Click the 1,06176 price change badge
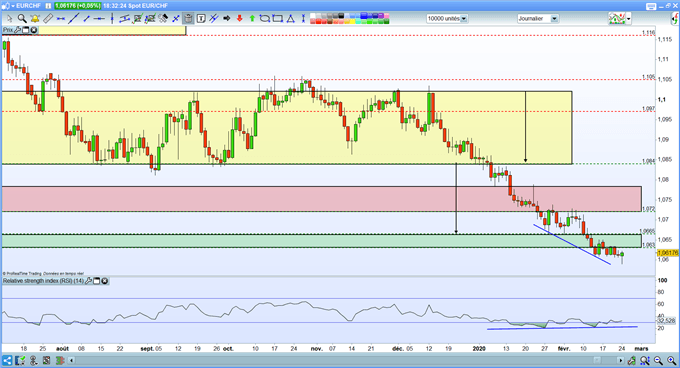Image resolution: width=680 pixels, height=368 pixels. pyautogui.click(x=78, y=6)
